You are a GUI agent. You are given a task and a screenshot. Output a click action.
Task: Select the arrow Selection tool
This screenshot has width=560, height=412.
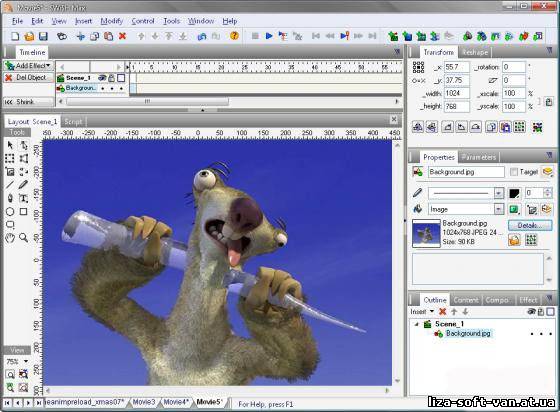tap(10, 145)
